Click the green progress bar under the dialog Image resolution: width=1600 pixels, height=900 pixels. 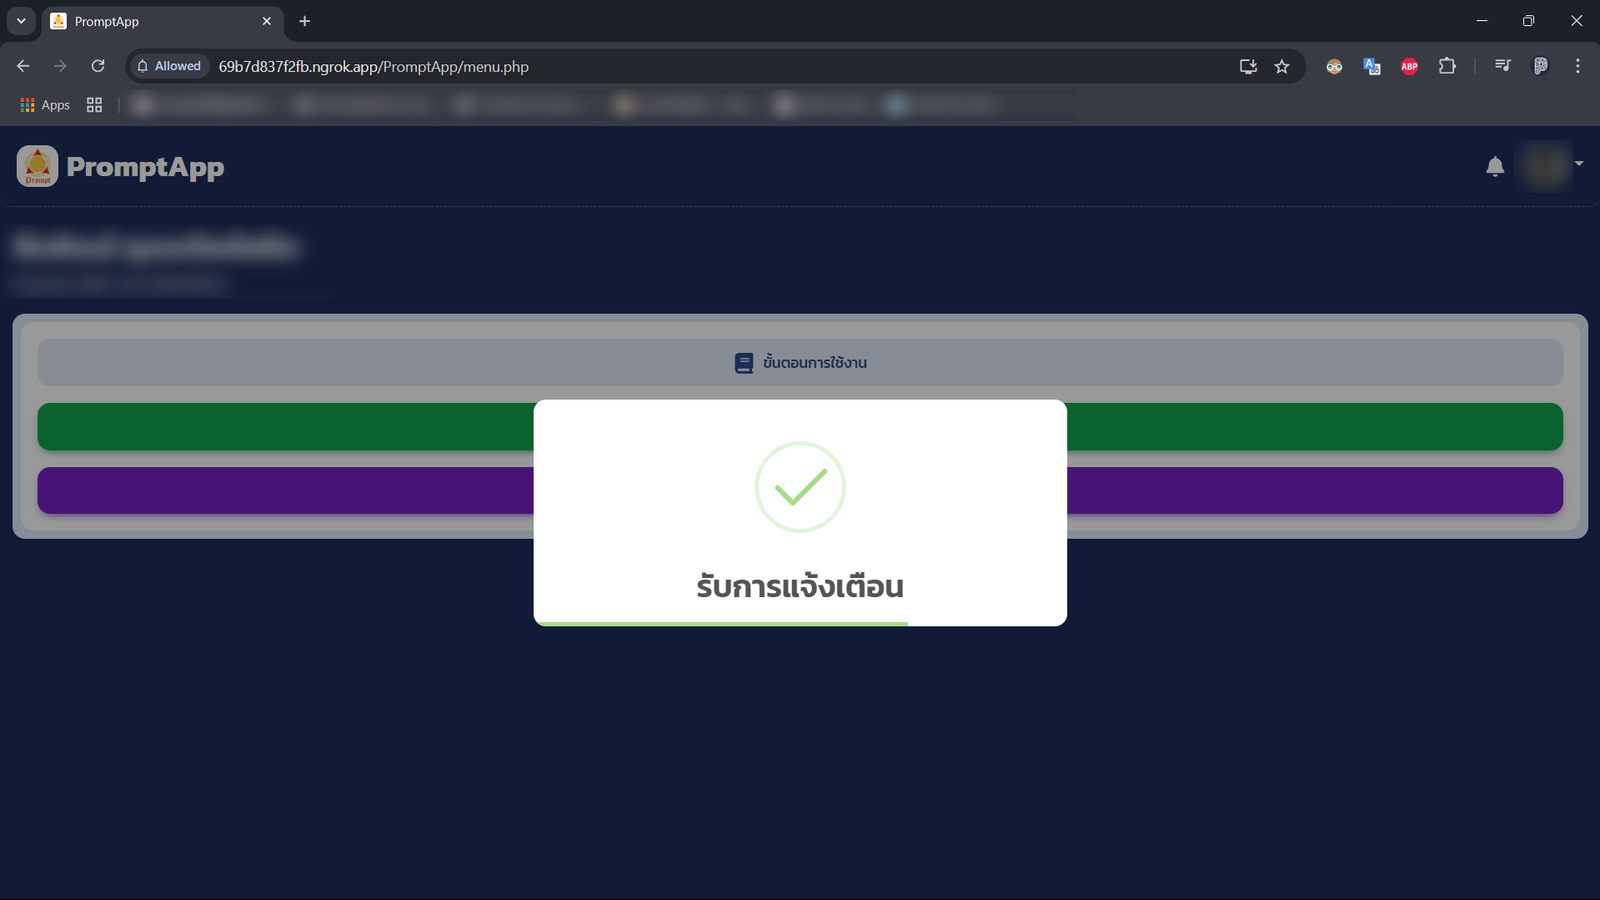(x=720, y=623)
